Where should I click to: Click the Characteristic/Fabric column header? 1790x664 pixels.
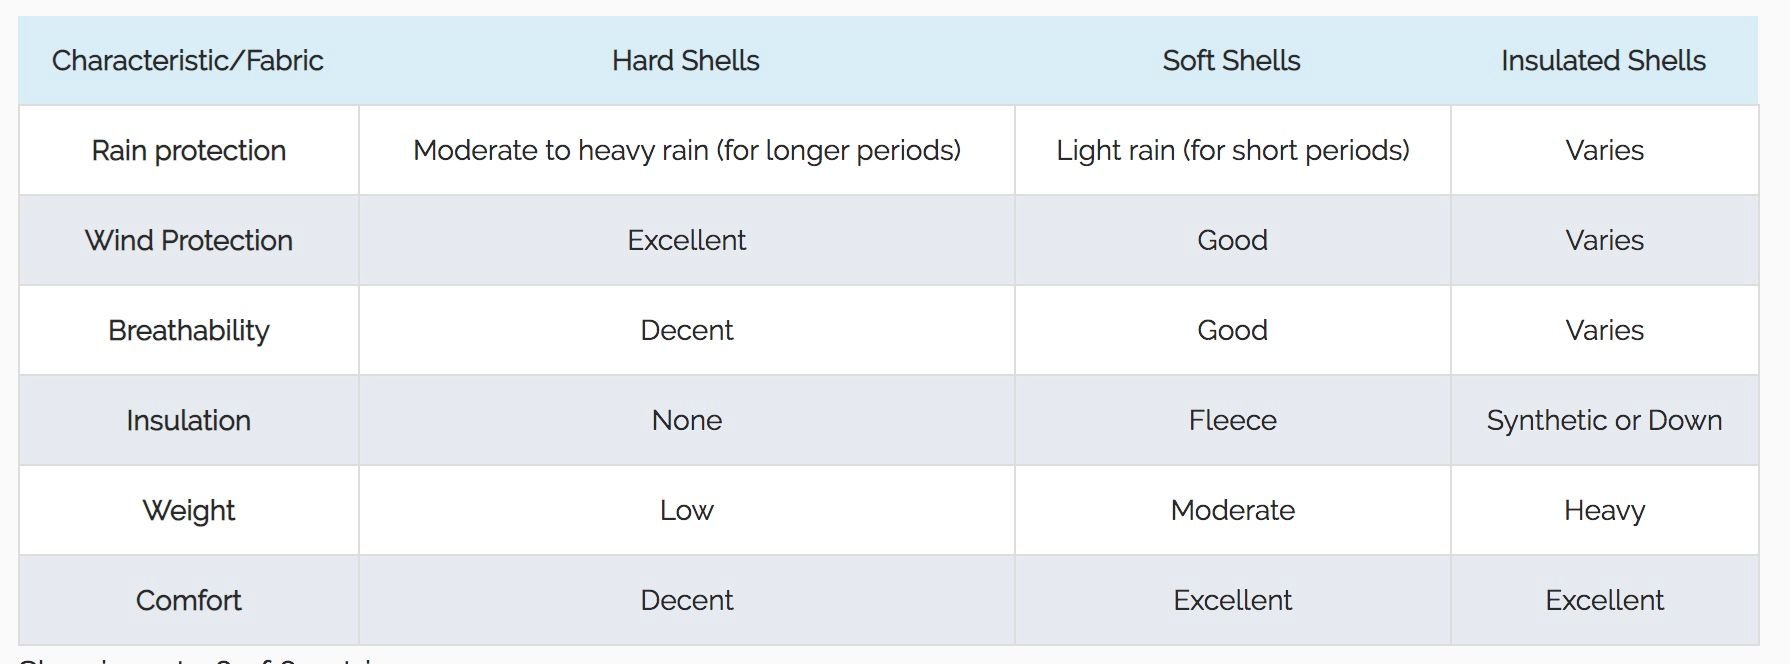(x=188, y=60)
